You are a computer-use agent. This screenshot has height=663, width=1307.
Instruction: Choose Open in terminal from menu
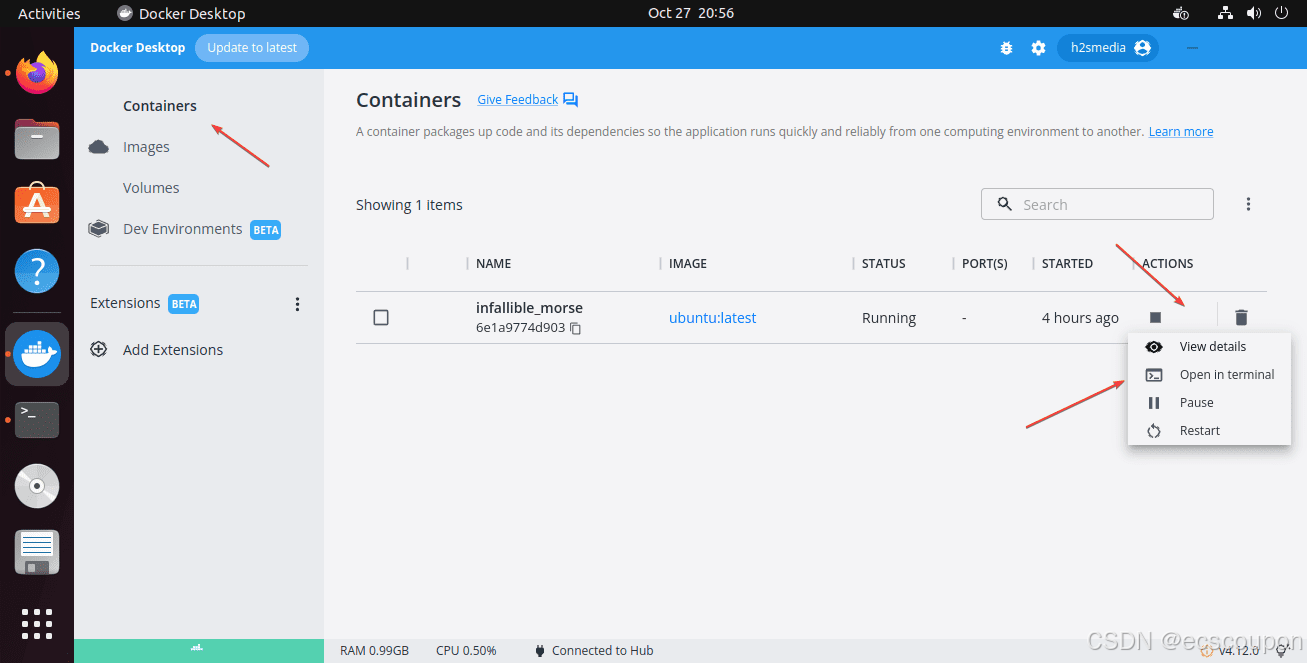click(1209, 375)
